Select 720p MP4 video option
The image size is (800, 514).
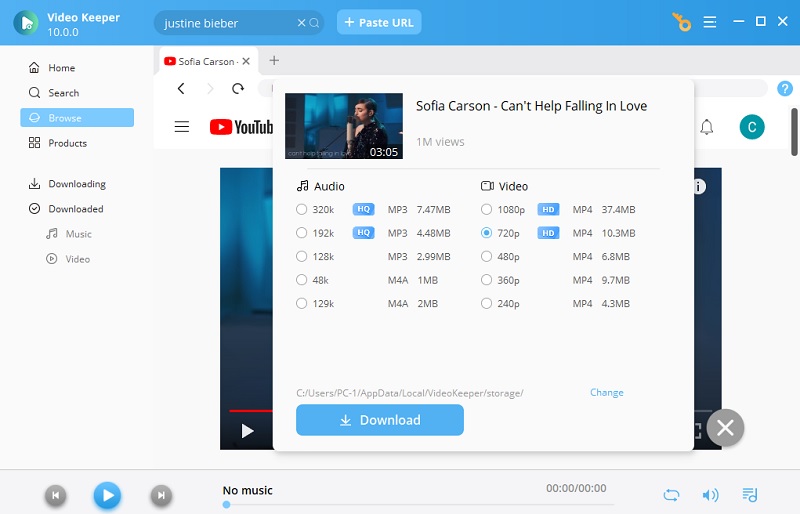[486, 233]
